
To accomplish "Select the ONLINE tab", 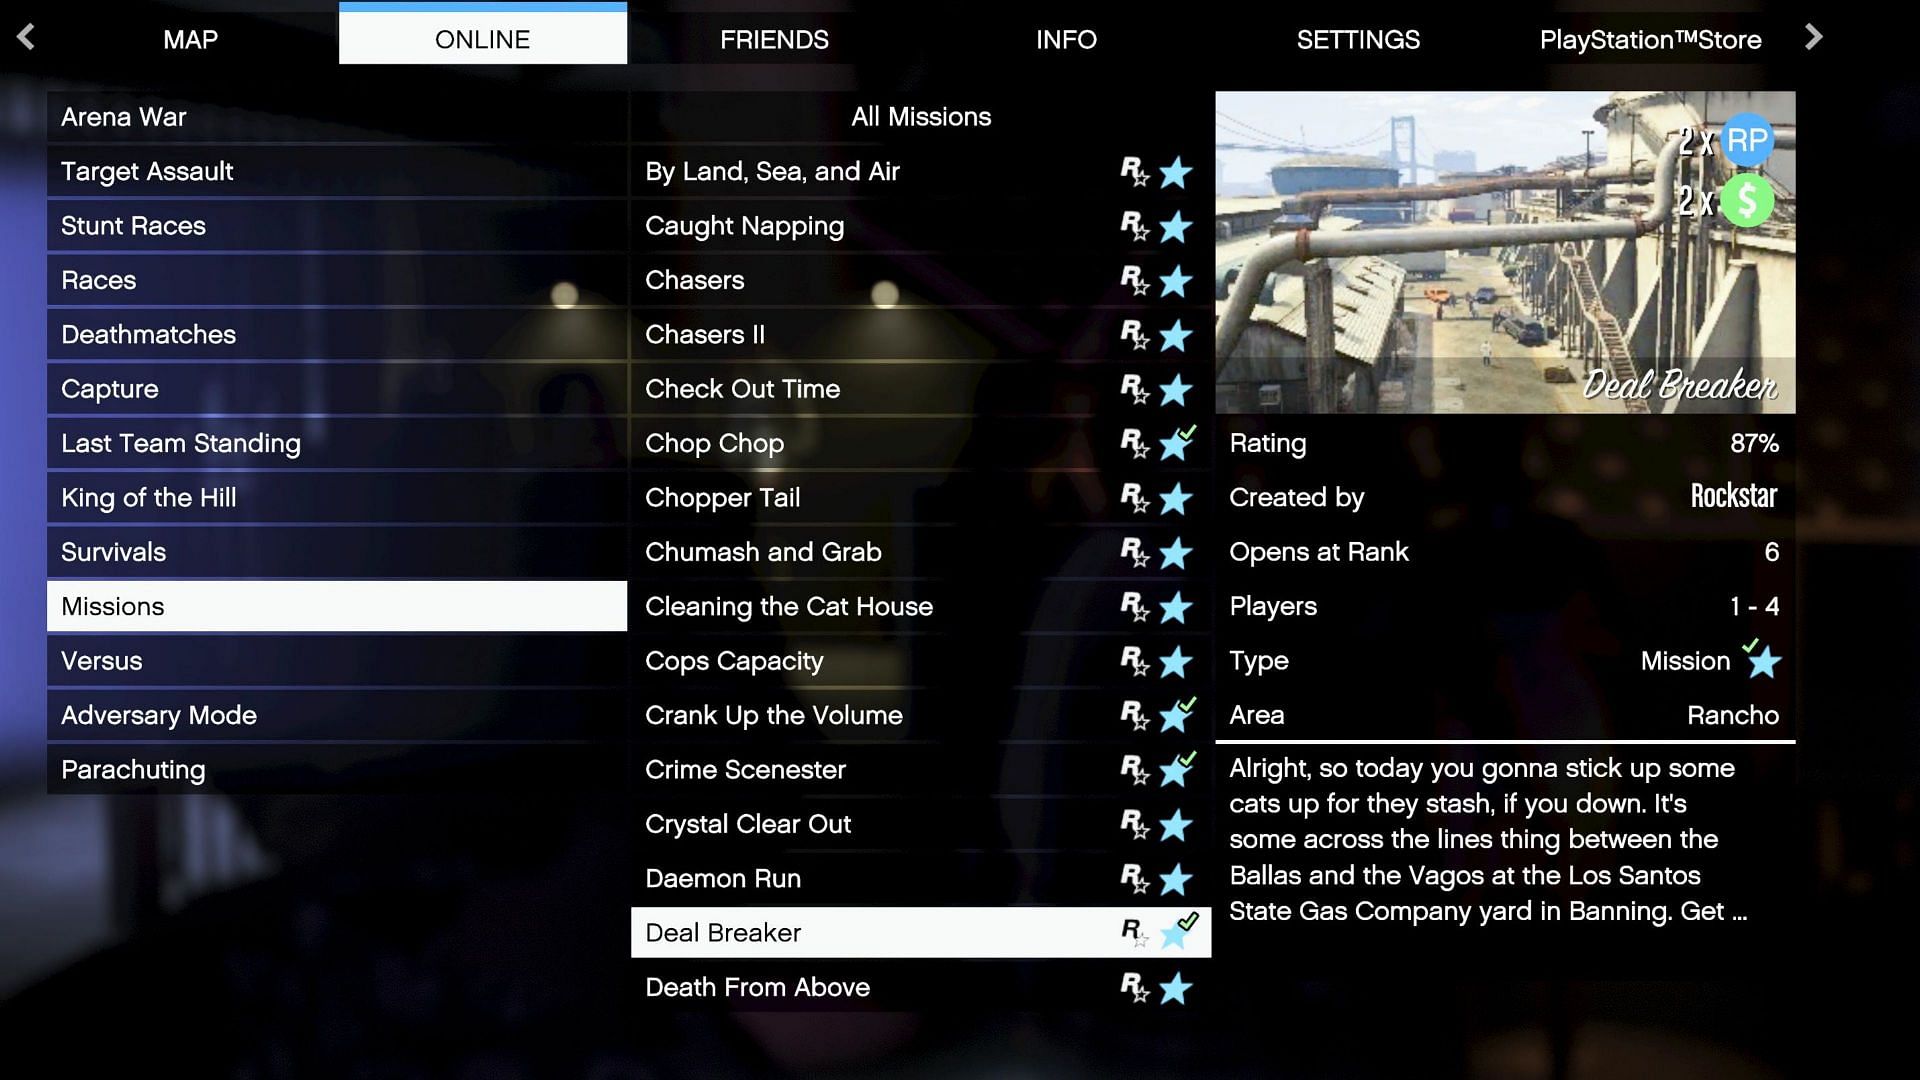I will point(481,37).
